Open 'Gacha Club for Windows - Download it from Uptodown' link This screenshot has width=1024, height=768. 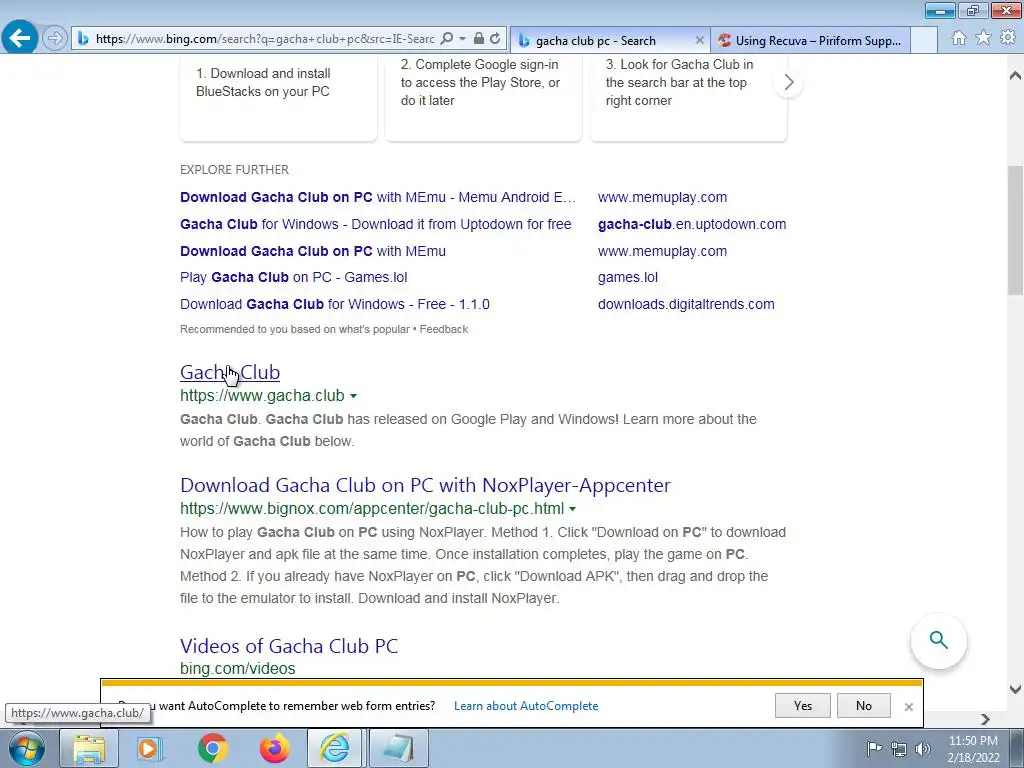pos(376,224)
